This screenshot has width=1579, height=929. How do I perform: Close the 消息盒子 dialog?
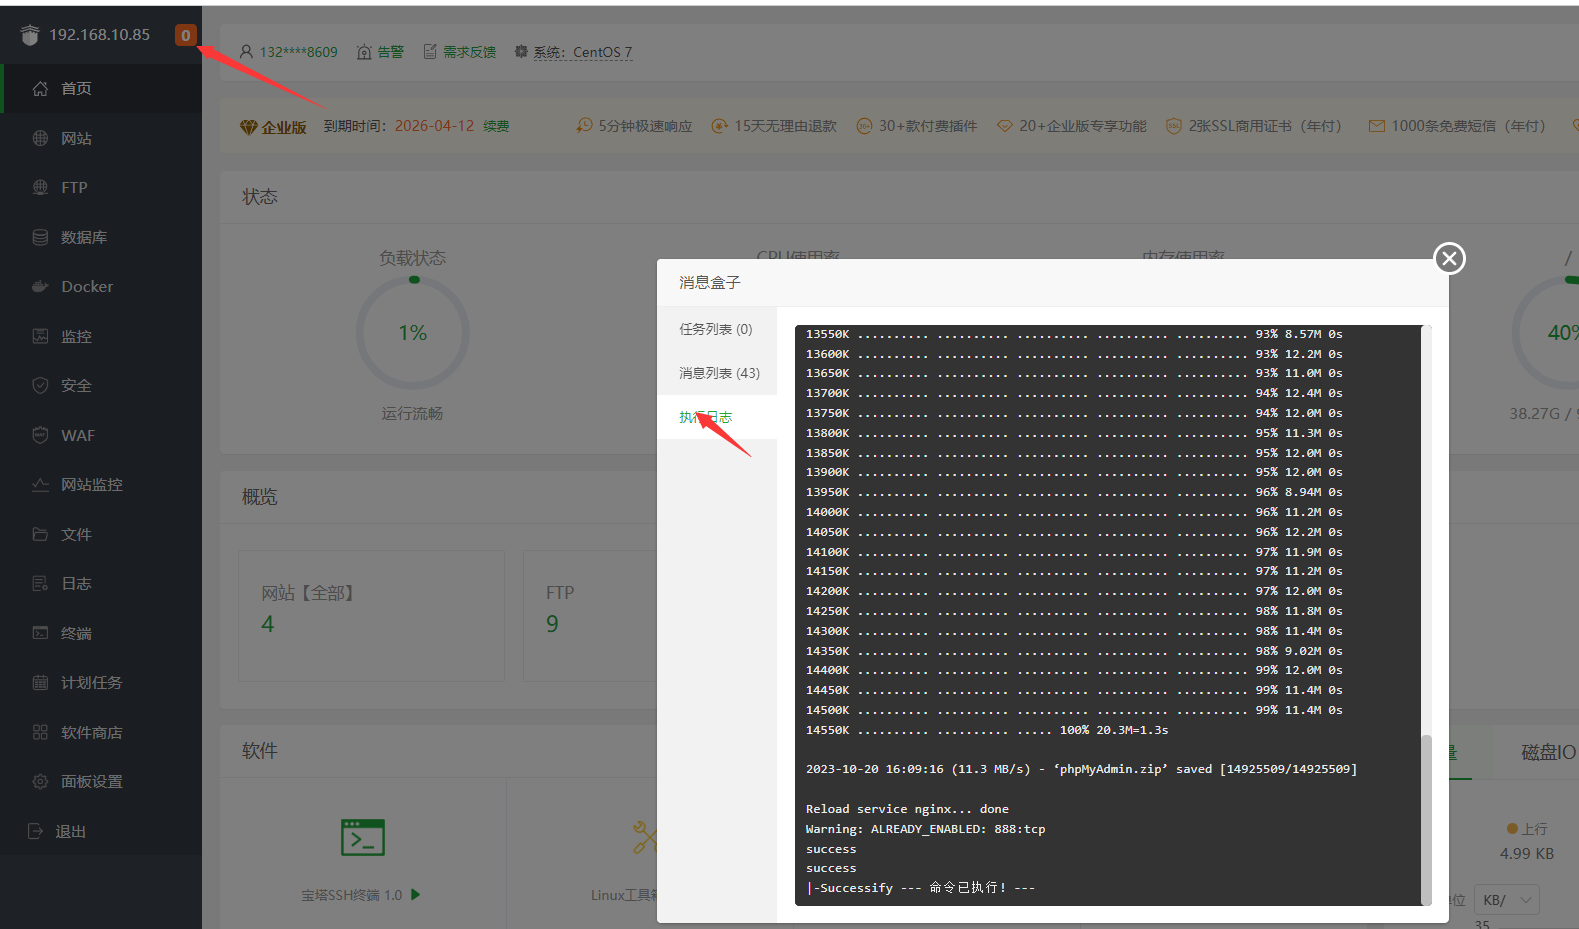pos(1449,259)
